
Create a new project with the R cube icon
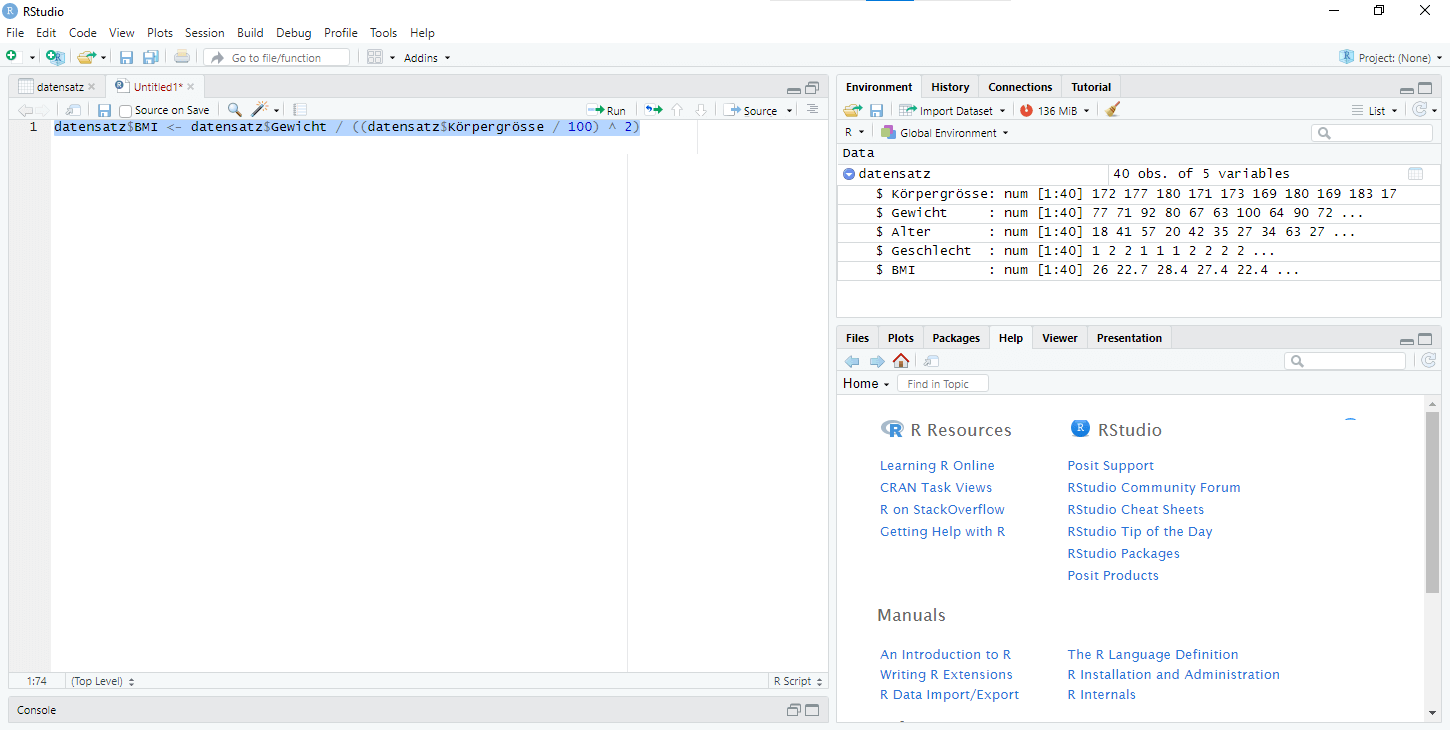click(x=55, y=57)
